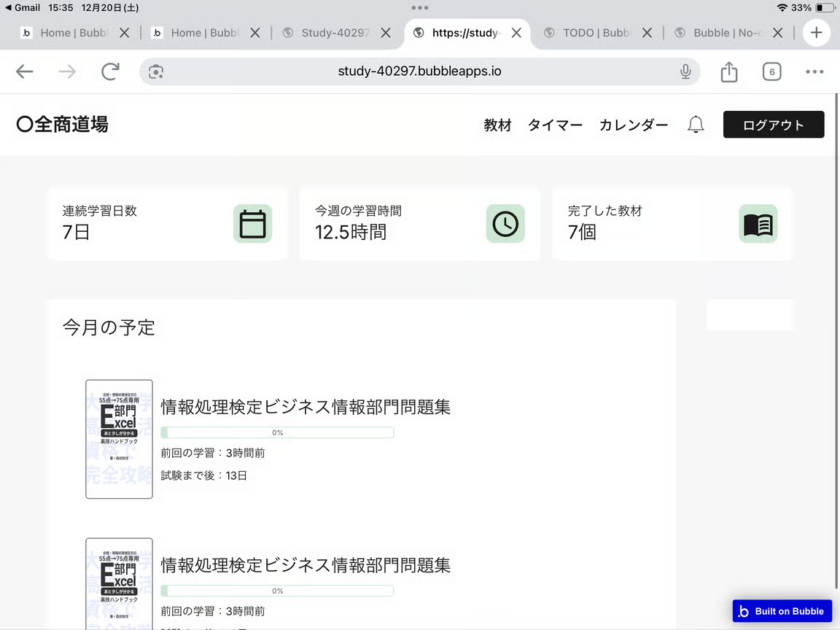Tap the browser Share icon
The height and width of the screenshot is (630, 840).
[x=729, y=72]
